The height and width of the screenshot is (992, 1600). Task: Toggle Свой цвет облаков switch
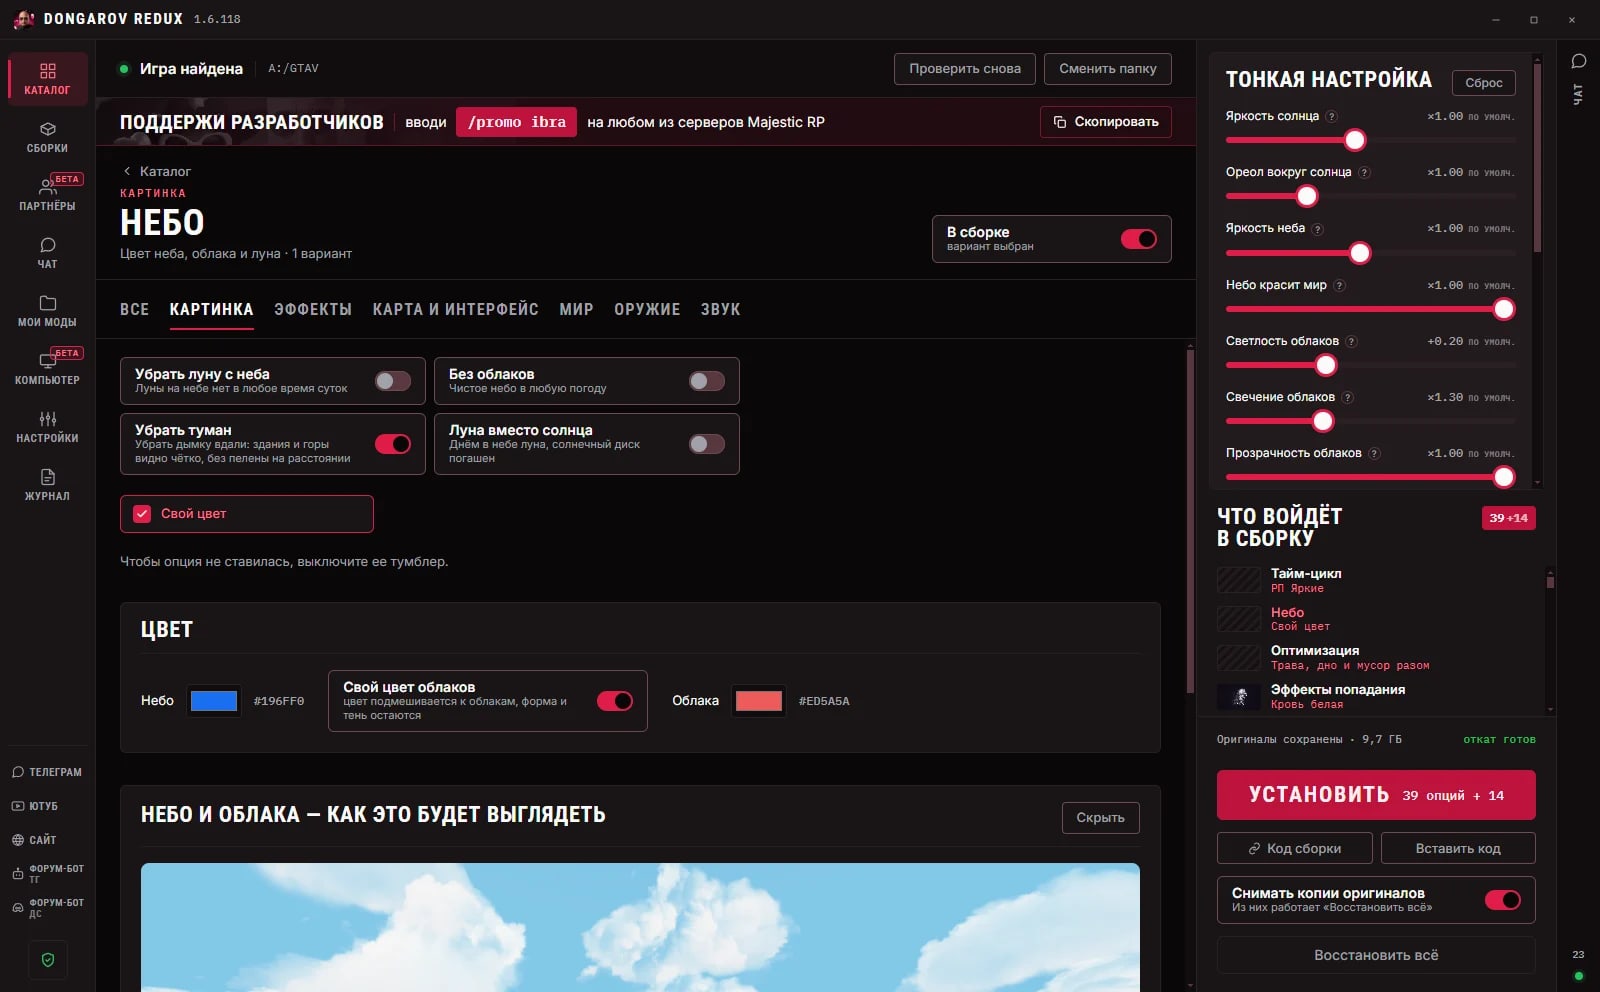pyautogui.click(x=615, y=701)
